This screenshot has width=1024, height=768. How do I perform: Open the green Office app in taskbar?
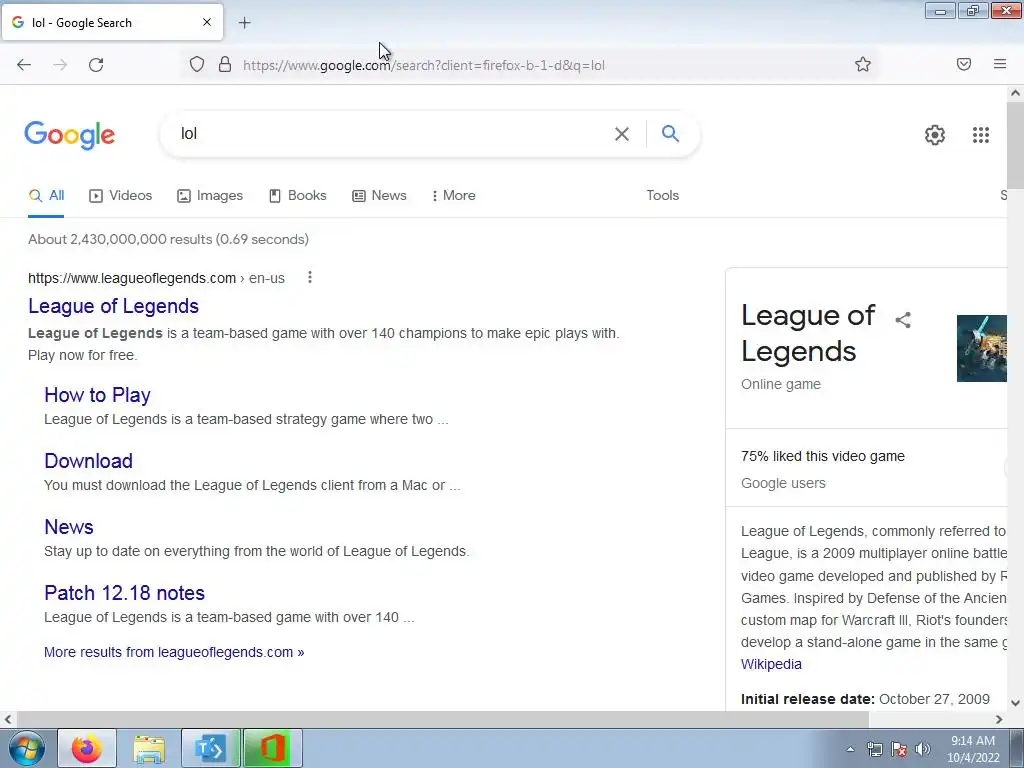(x=272, y=748)
